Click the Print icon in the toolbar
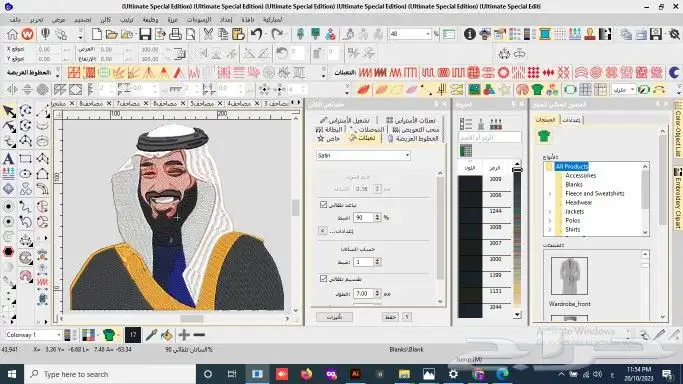683x384 pixels. click(175, 34)
